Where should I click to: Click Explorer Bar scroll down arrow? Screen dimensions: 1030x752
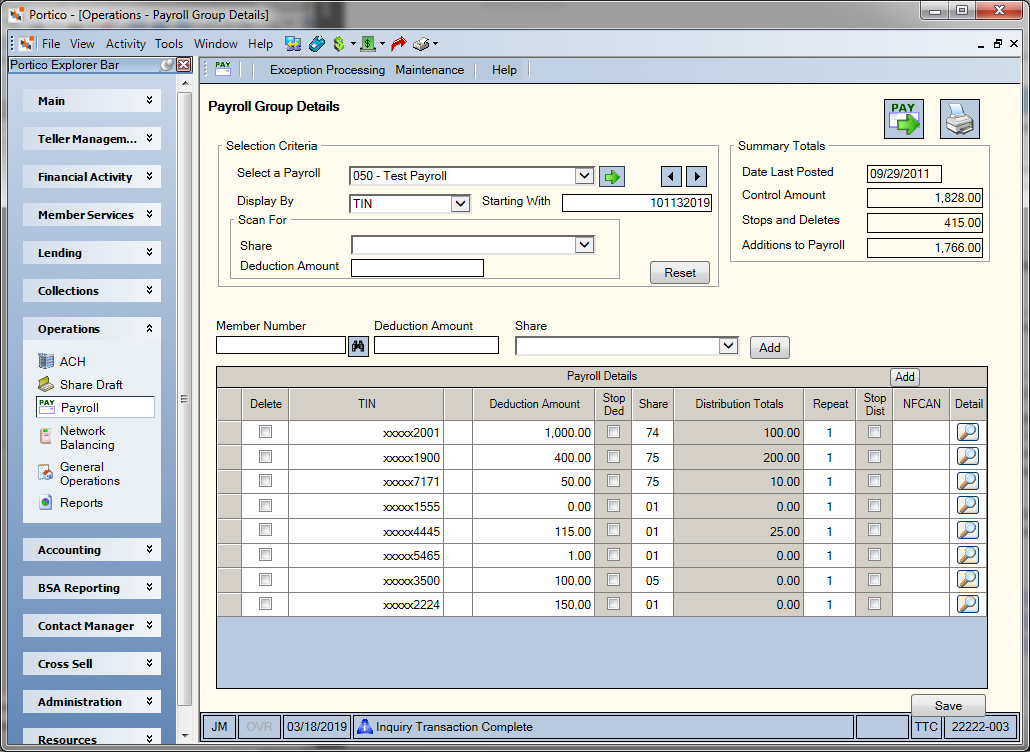(x=185, y=736)
